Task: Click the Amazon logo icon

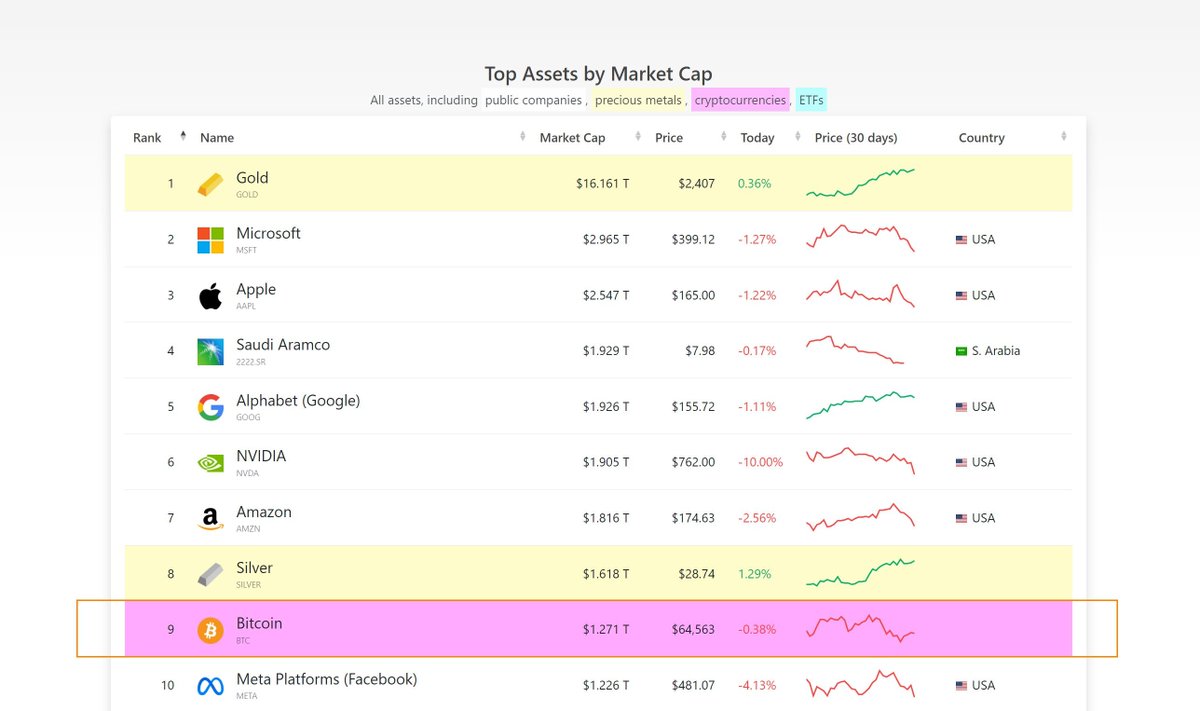Action: 210,519
